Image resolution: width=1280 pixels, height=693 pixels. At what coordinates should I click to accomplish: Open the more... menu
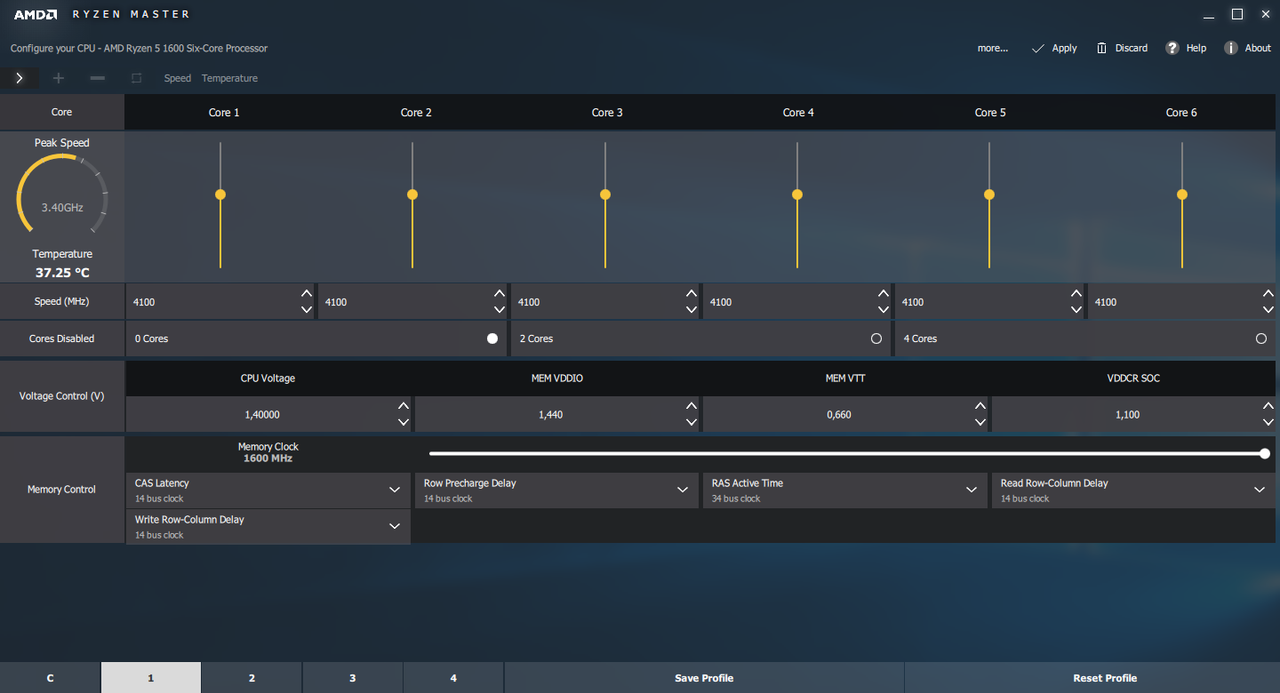click(993, 48)
